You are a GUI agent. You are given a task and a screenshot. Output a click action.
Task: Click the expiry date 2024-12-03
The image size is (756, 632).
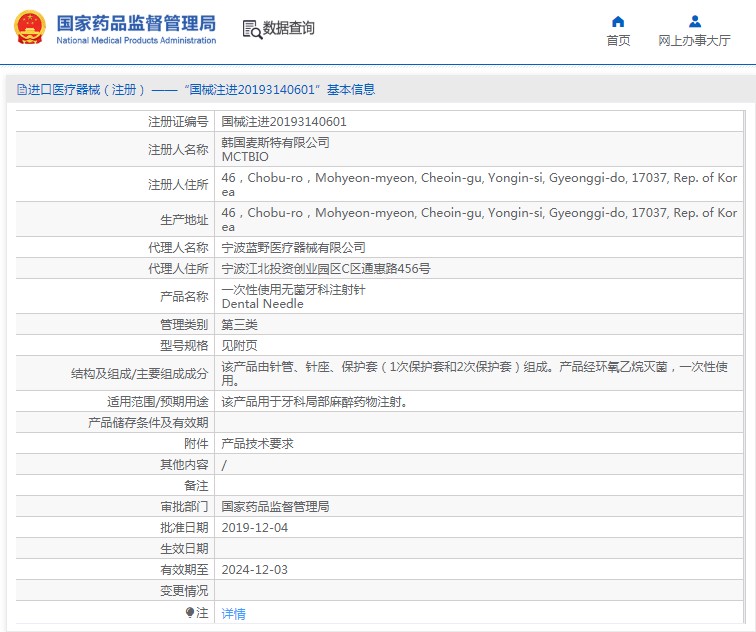pos(254,569)
